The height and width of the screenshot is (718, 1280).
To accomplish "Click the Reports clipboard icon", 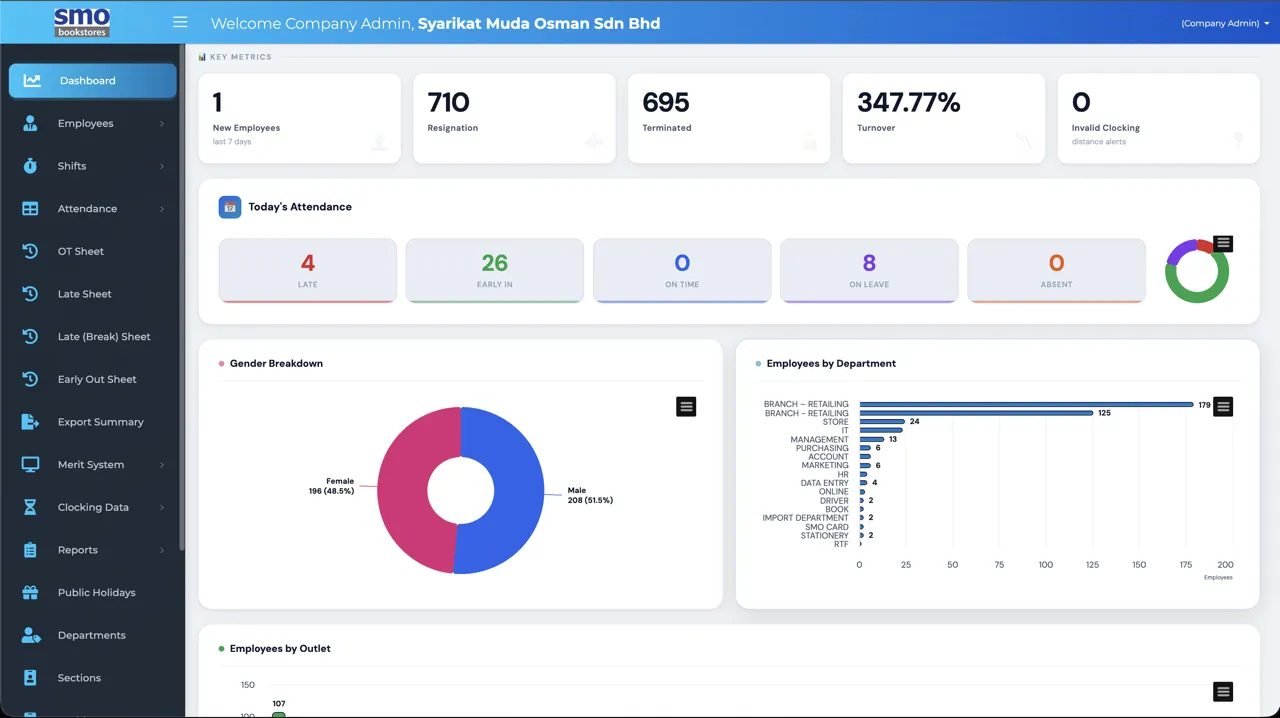I will click(x=30, y=550).
